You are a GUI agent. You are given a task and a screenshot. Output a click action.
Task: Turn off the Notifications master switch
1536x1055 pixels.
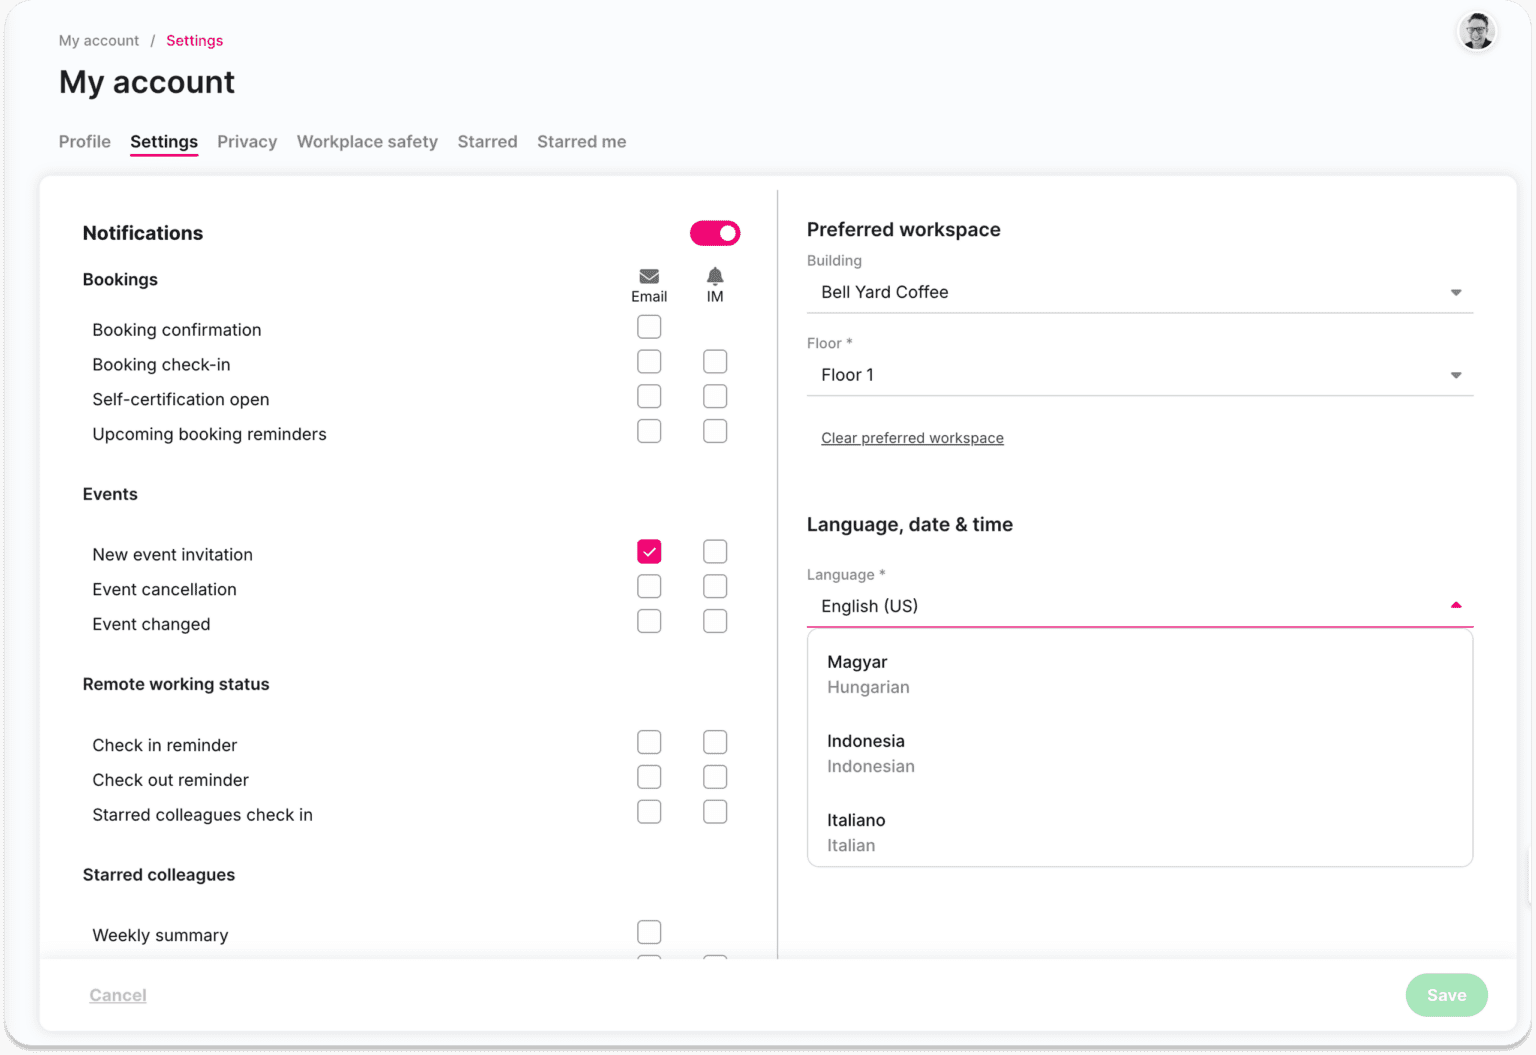pos(715,233)
